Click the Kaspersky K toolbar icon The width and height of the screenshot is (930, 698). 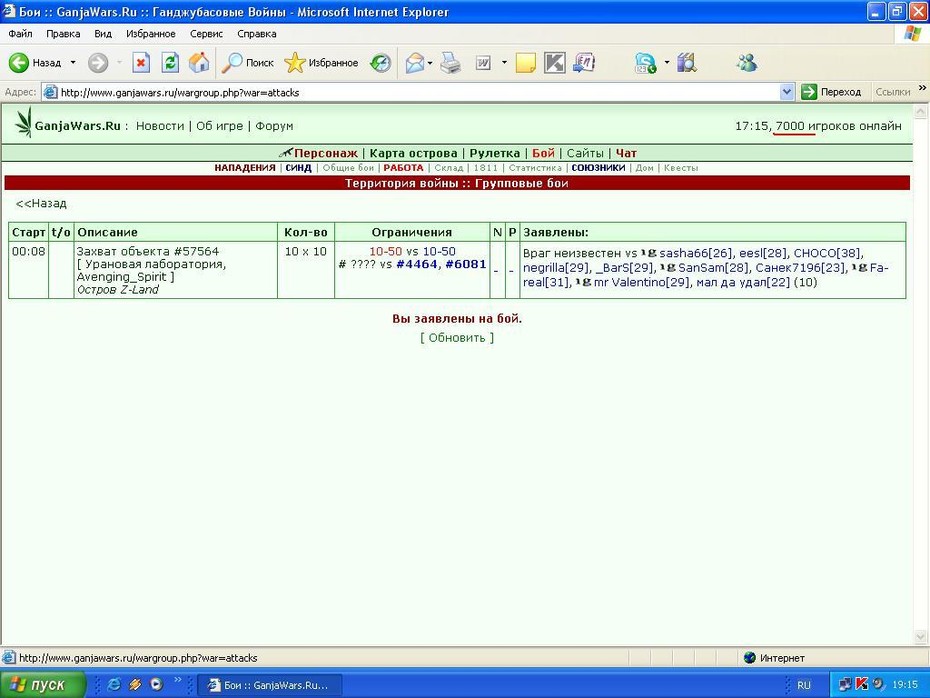point(555,62)
